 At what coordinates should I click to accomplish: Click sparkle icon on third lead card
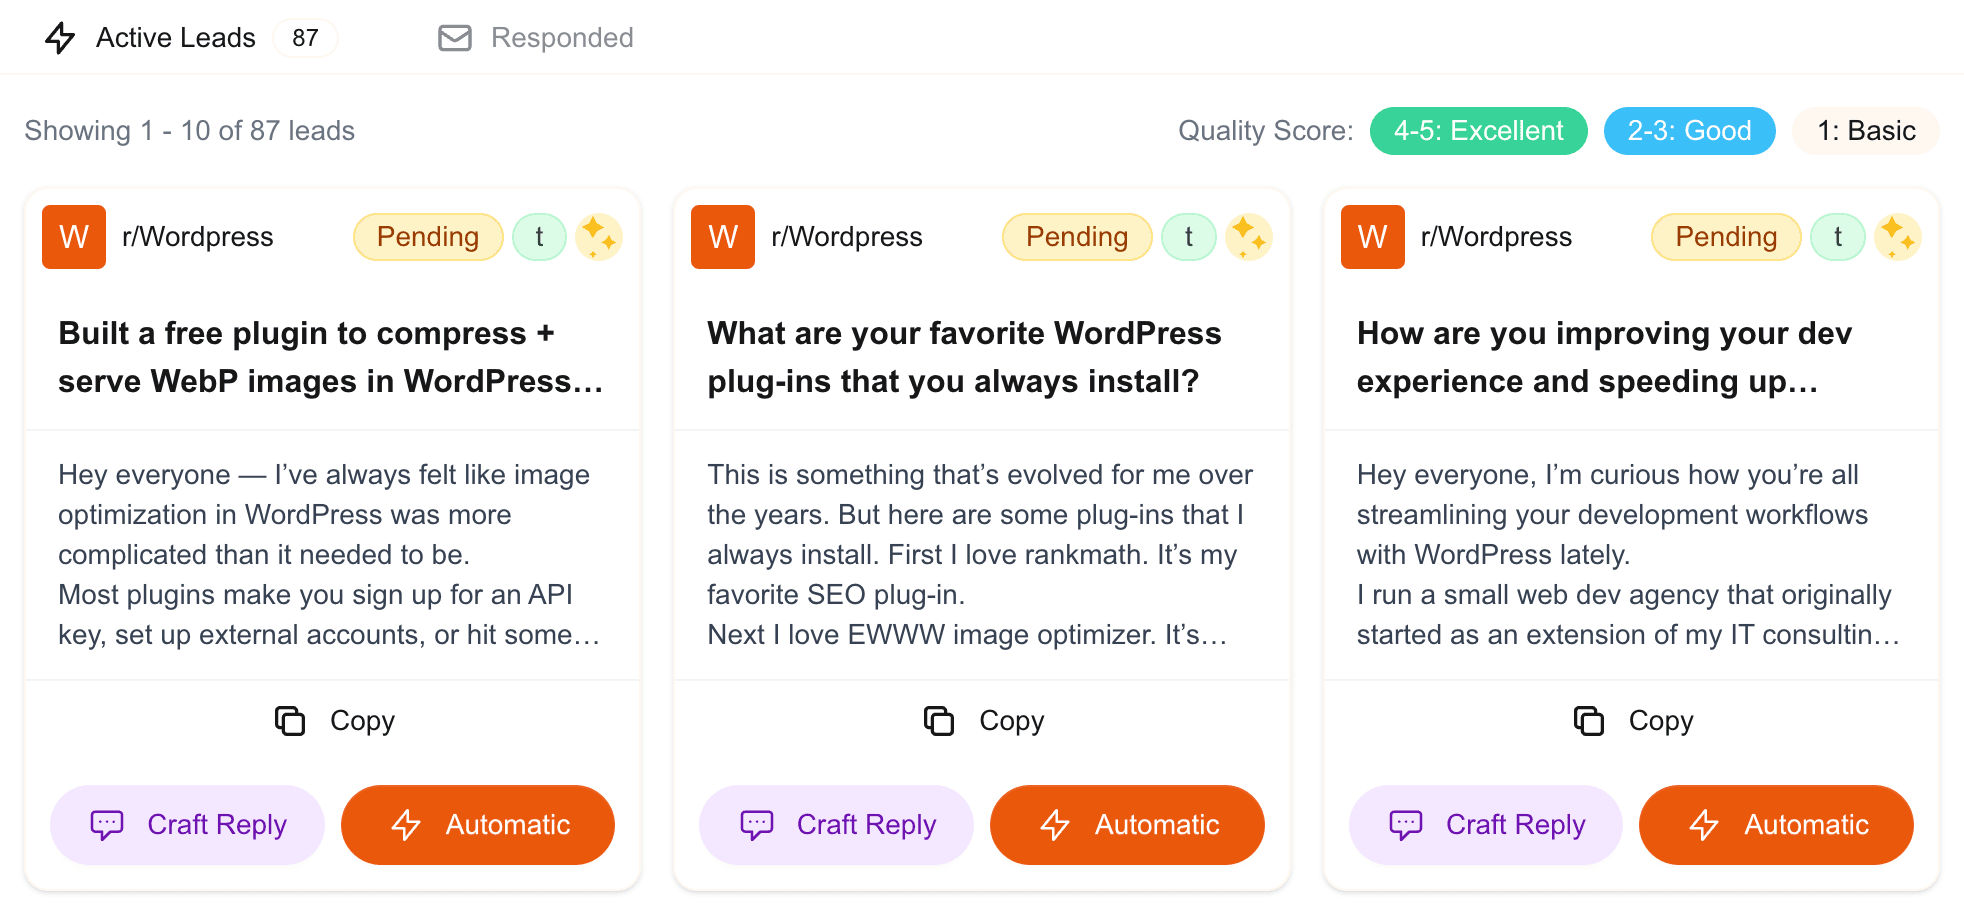pyautogui.click(x=1897, y=237)
